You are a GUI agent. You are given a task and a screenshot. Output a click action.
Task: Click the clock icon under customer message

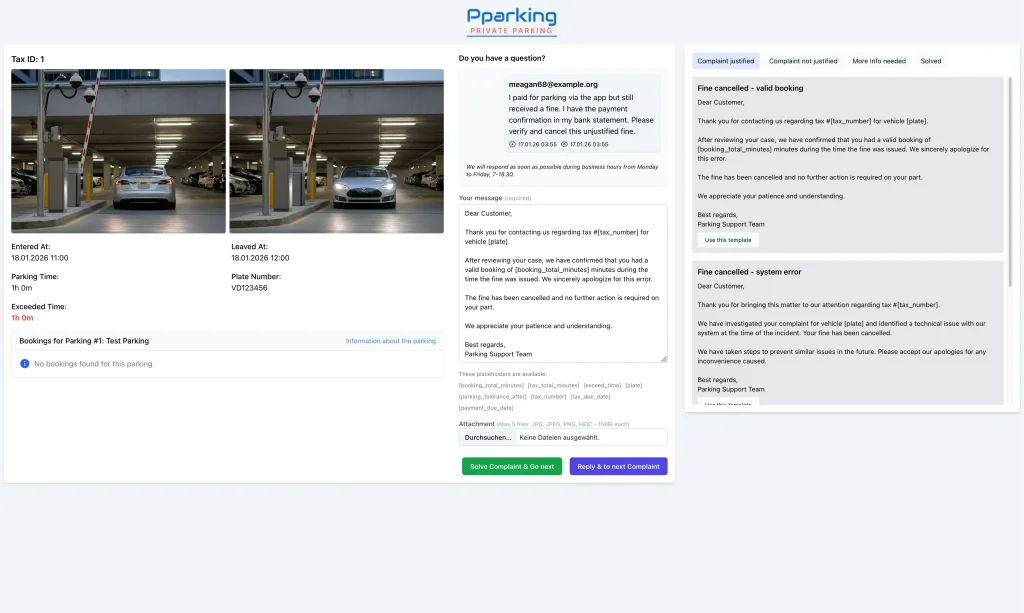(x=513, y=145)
